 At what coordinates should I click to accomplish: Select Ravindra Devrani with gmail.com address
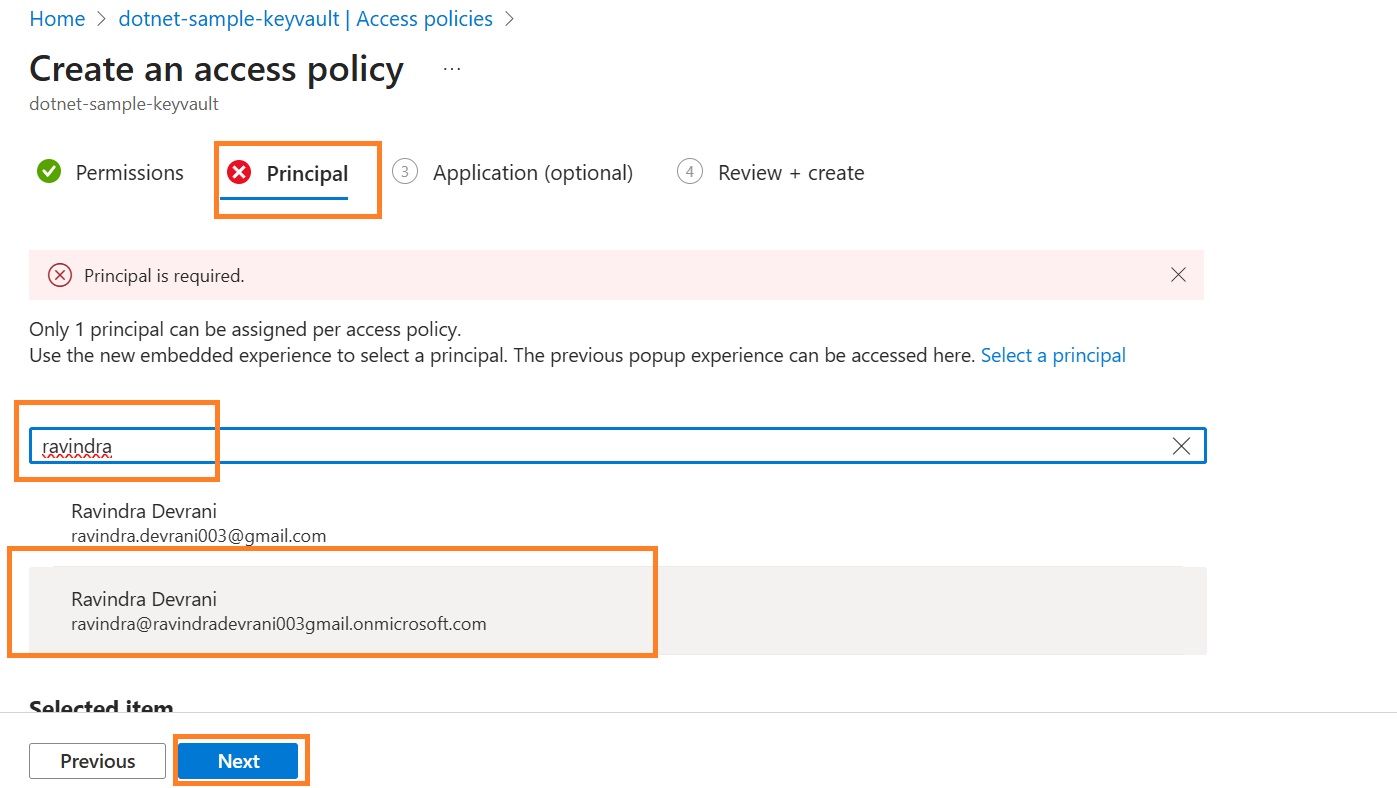point(199,523)
